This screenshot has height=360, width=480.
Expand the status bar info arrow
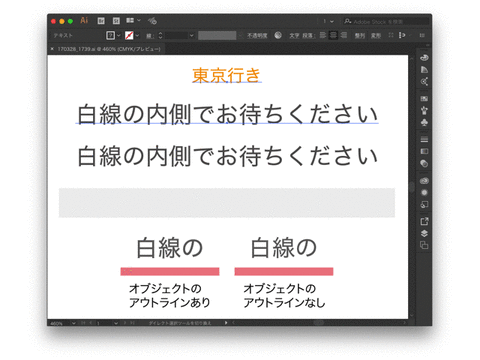click(226, 323)
